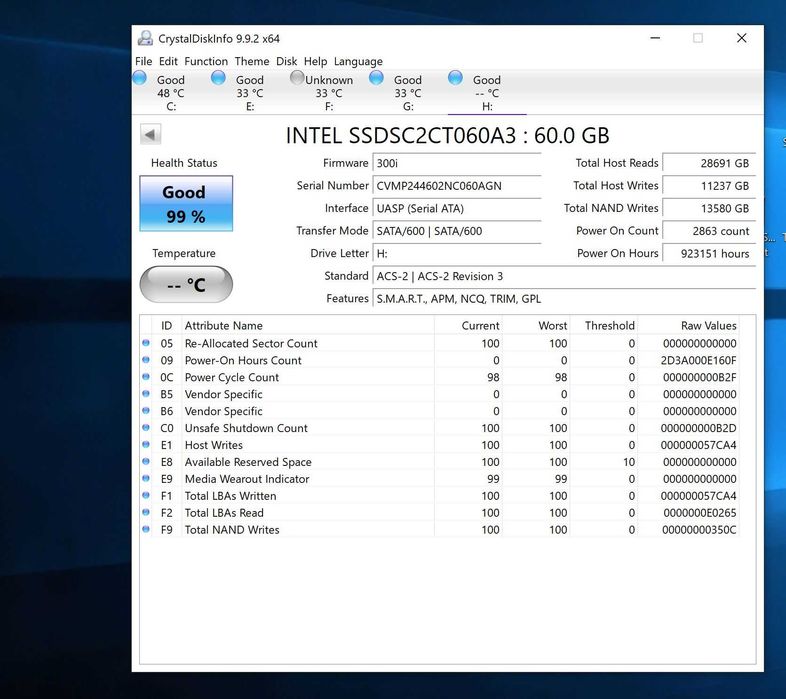
Task: Click raw value 00000000350C
Action: (699, 530)
